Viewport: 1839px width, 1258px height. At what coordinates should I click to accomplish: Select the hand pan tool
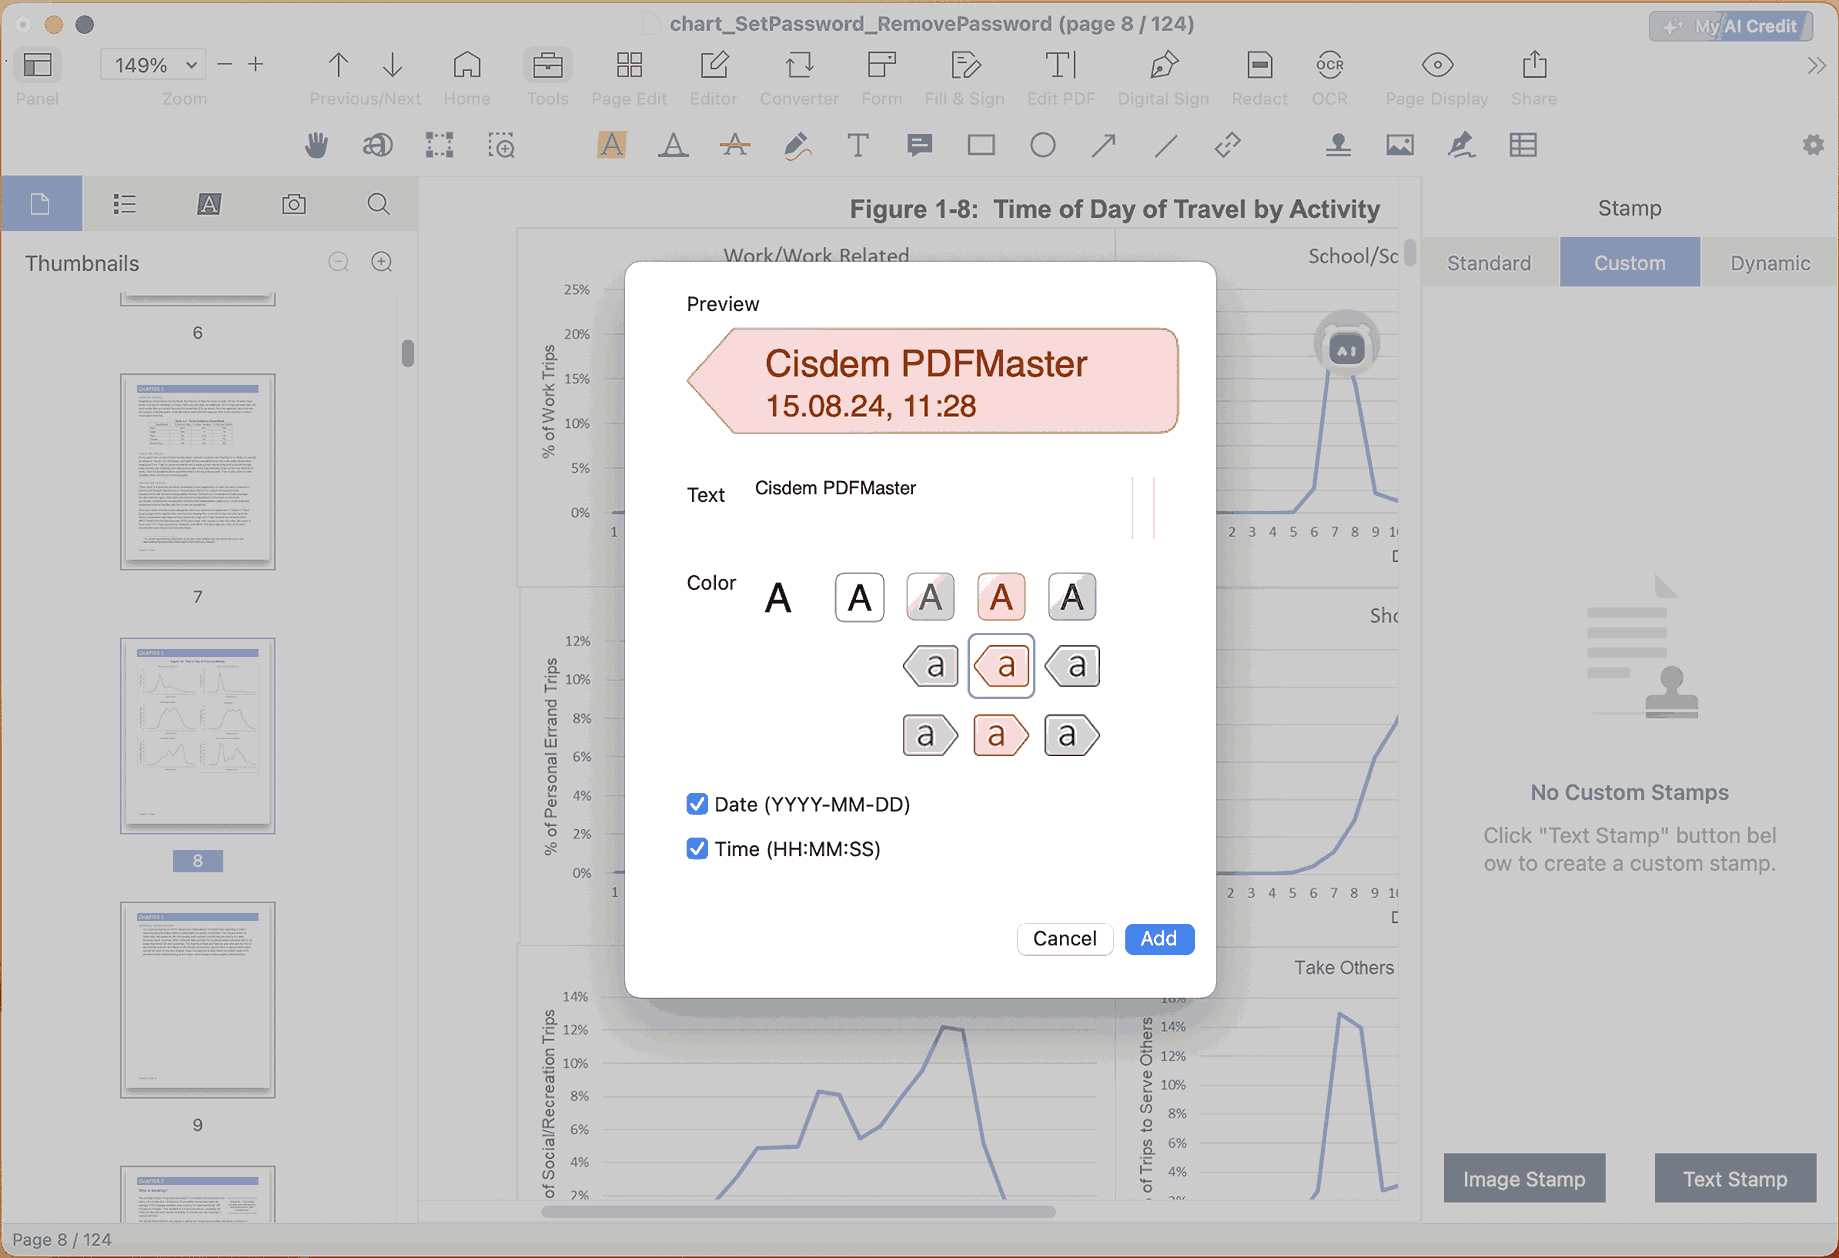coord(316,145)
